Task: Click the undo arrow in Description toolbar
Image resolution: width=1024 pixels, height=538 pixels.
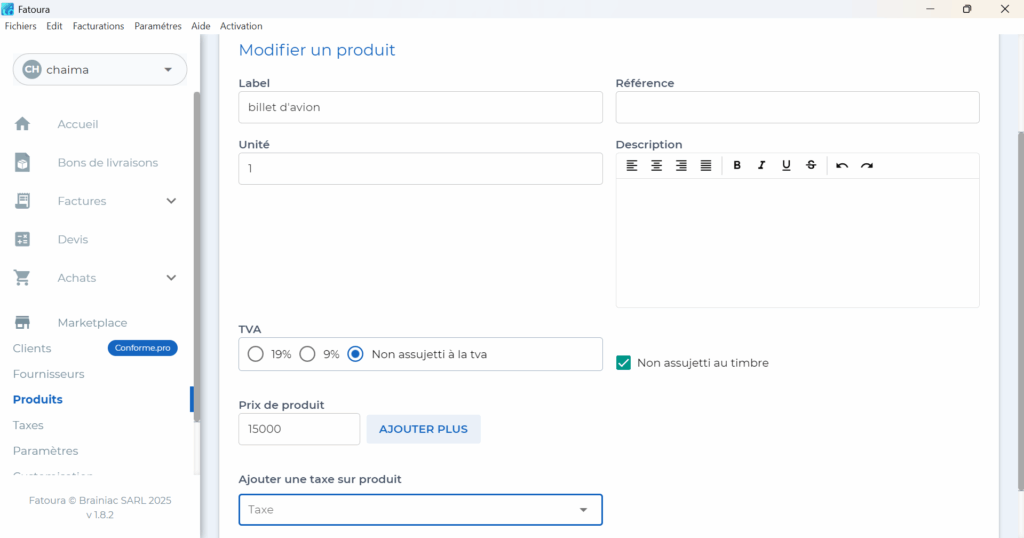Action: tap(842, 166)
